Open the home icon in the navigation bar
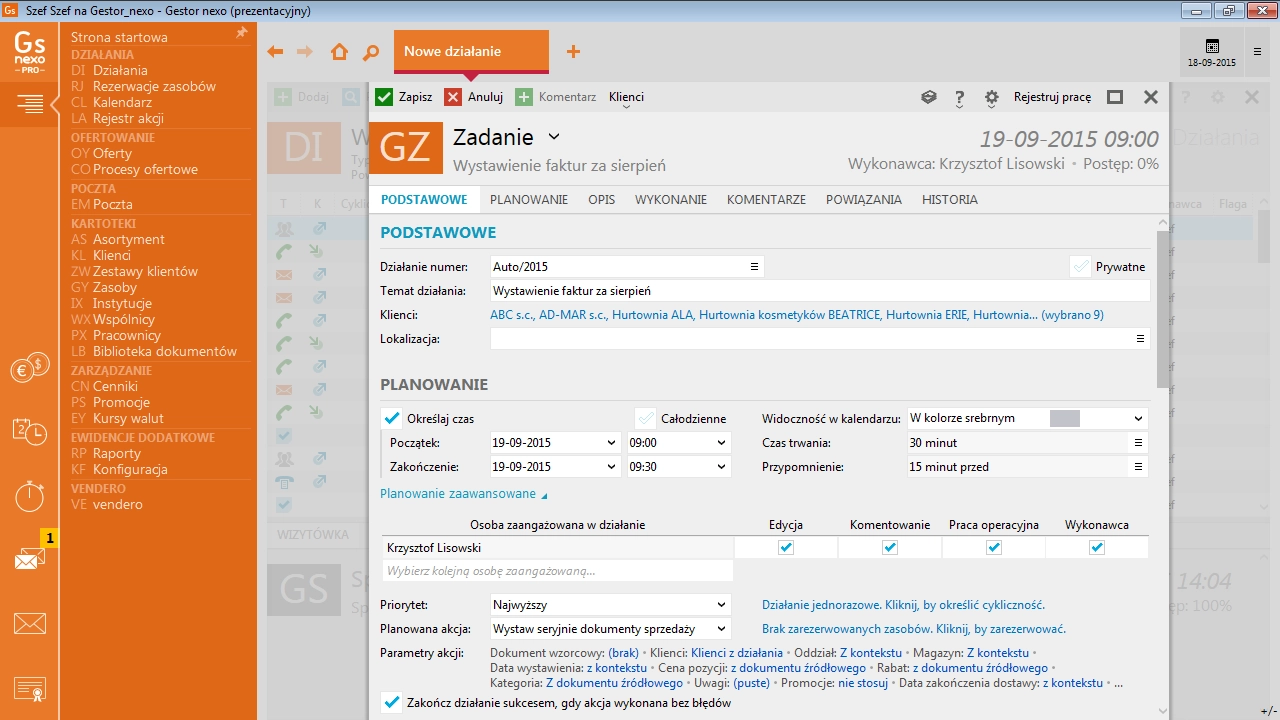 337,51
